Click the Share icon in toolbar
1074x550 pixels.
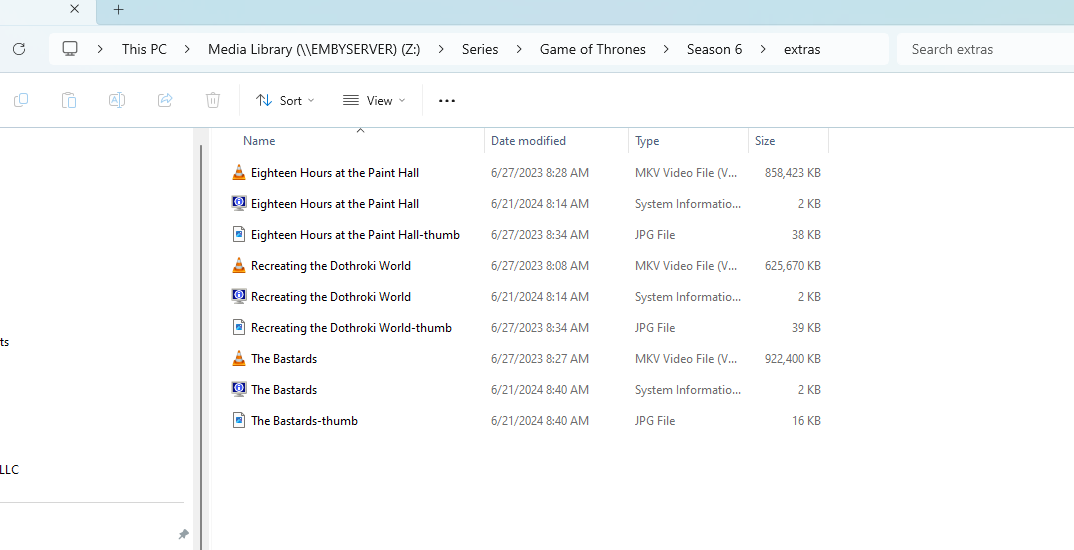(x=165, y=100)
